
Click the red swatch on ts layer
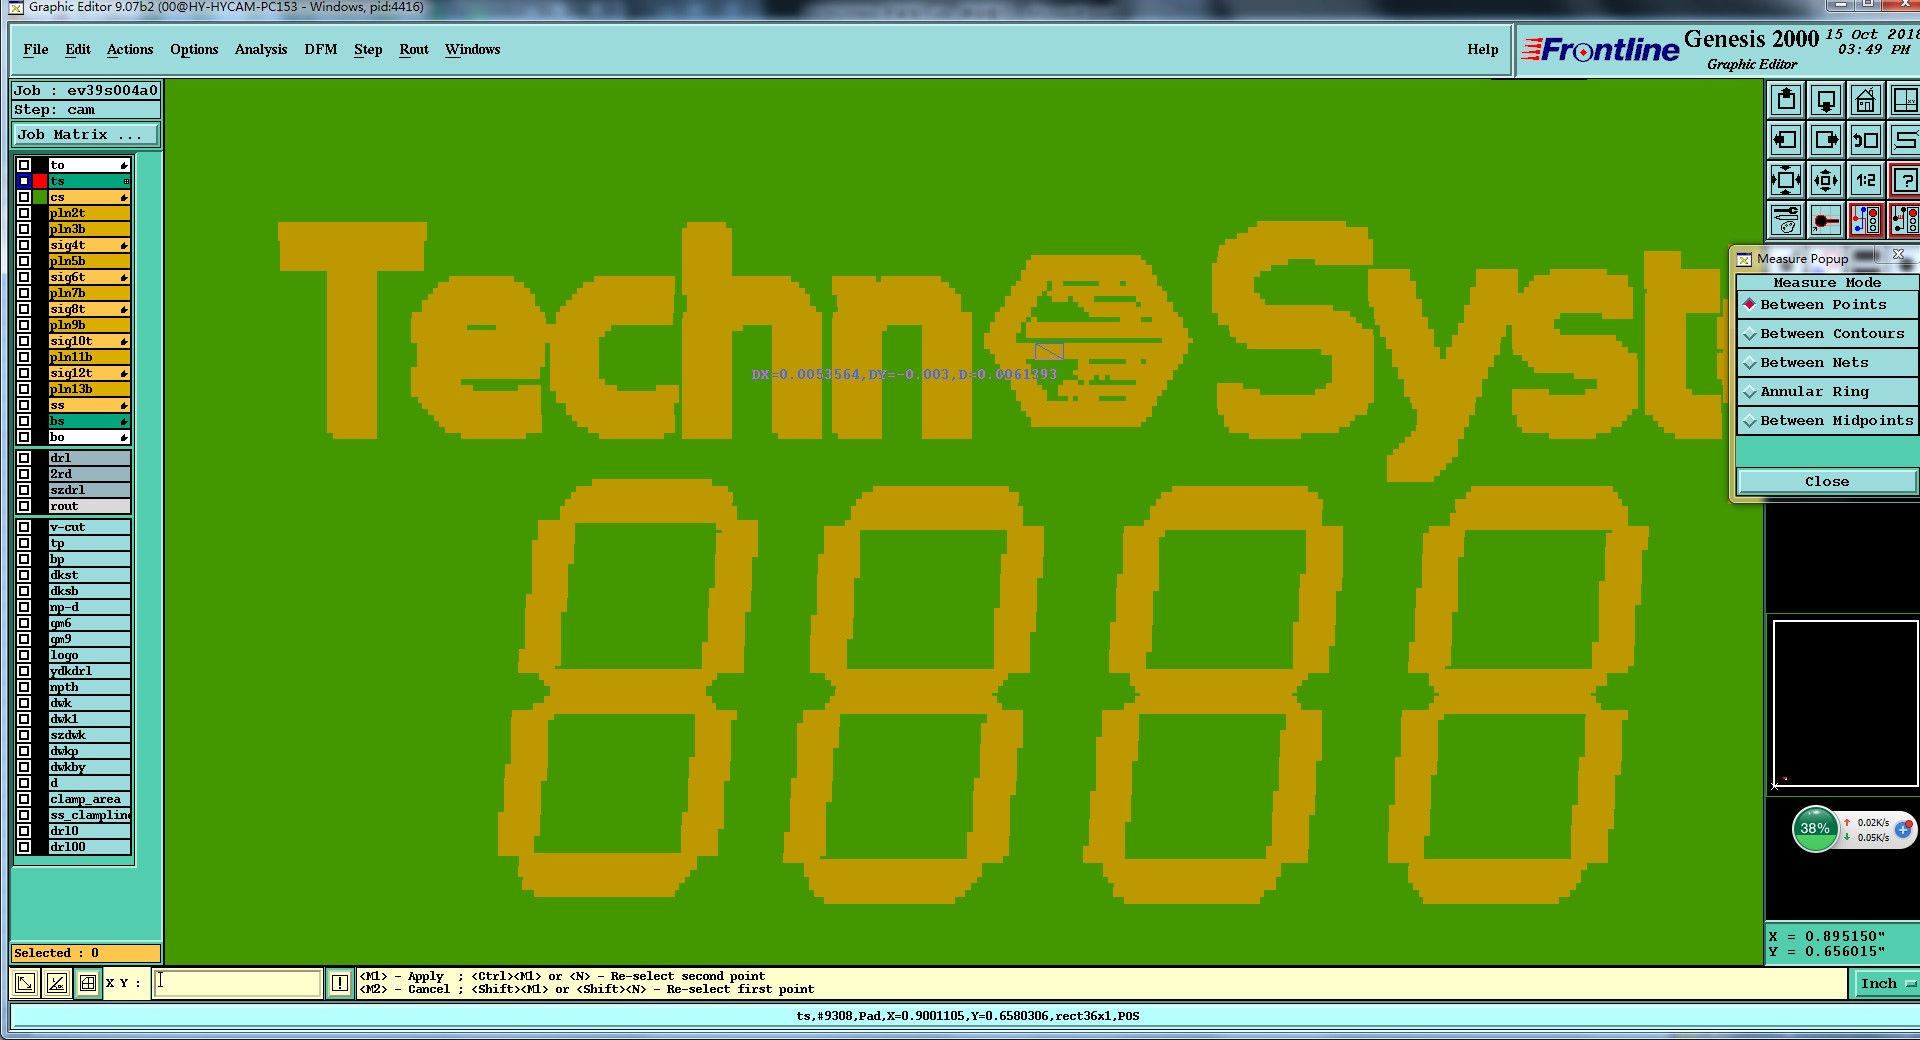(40, 181)
